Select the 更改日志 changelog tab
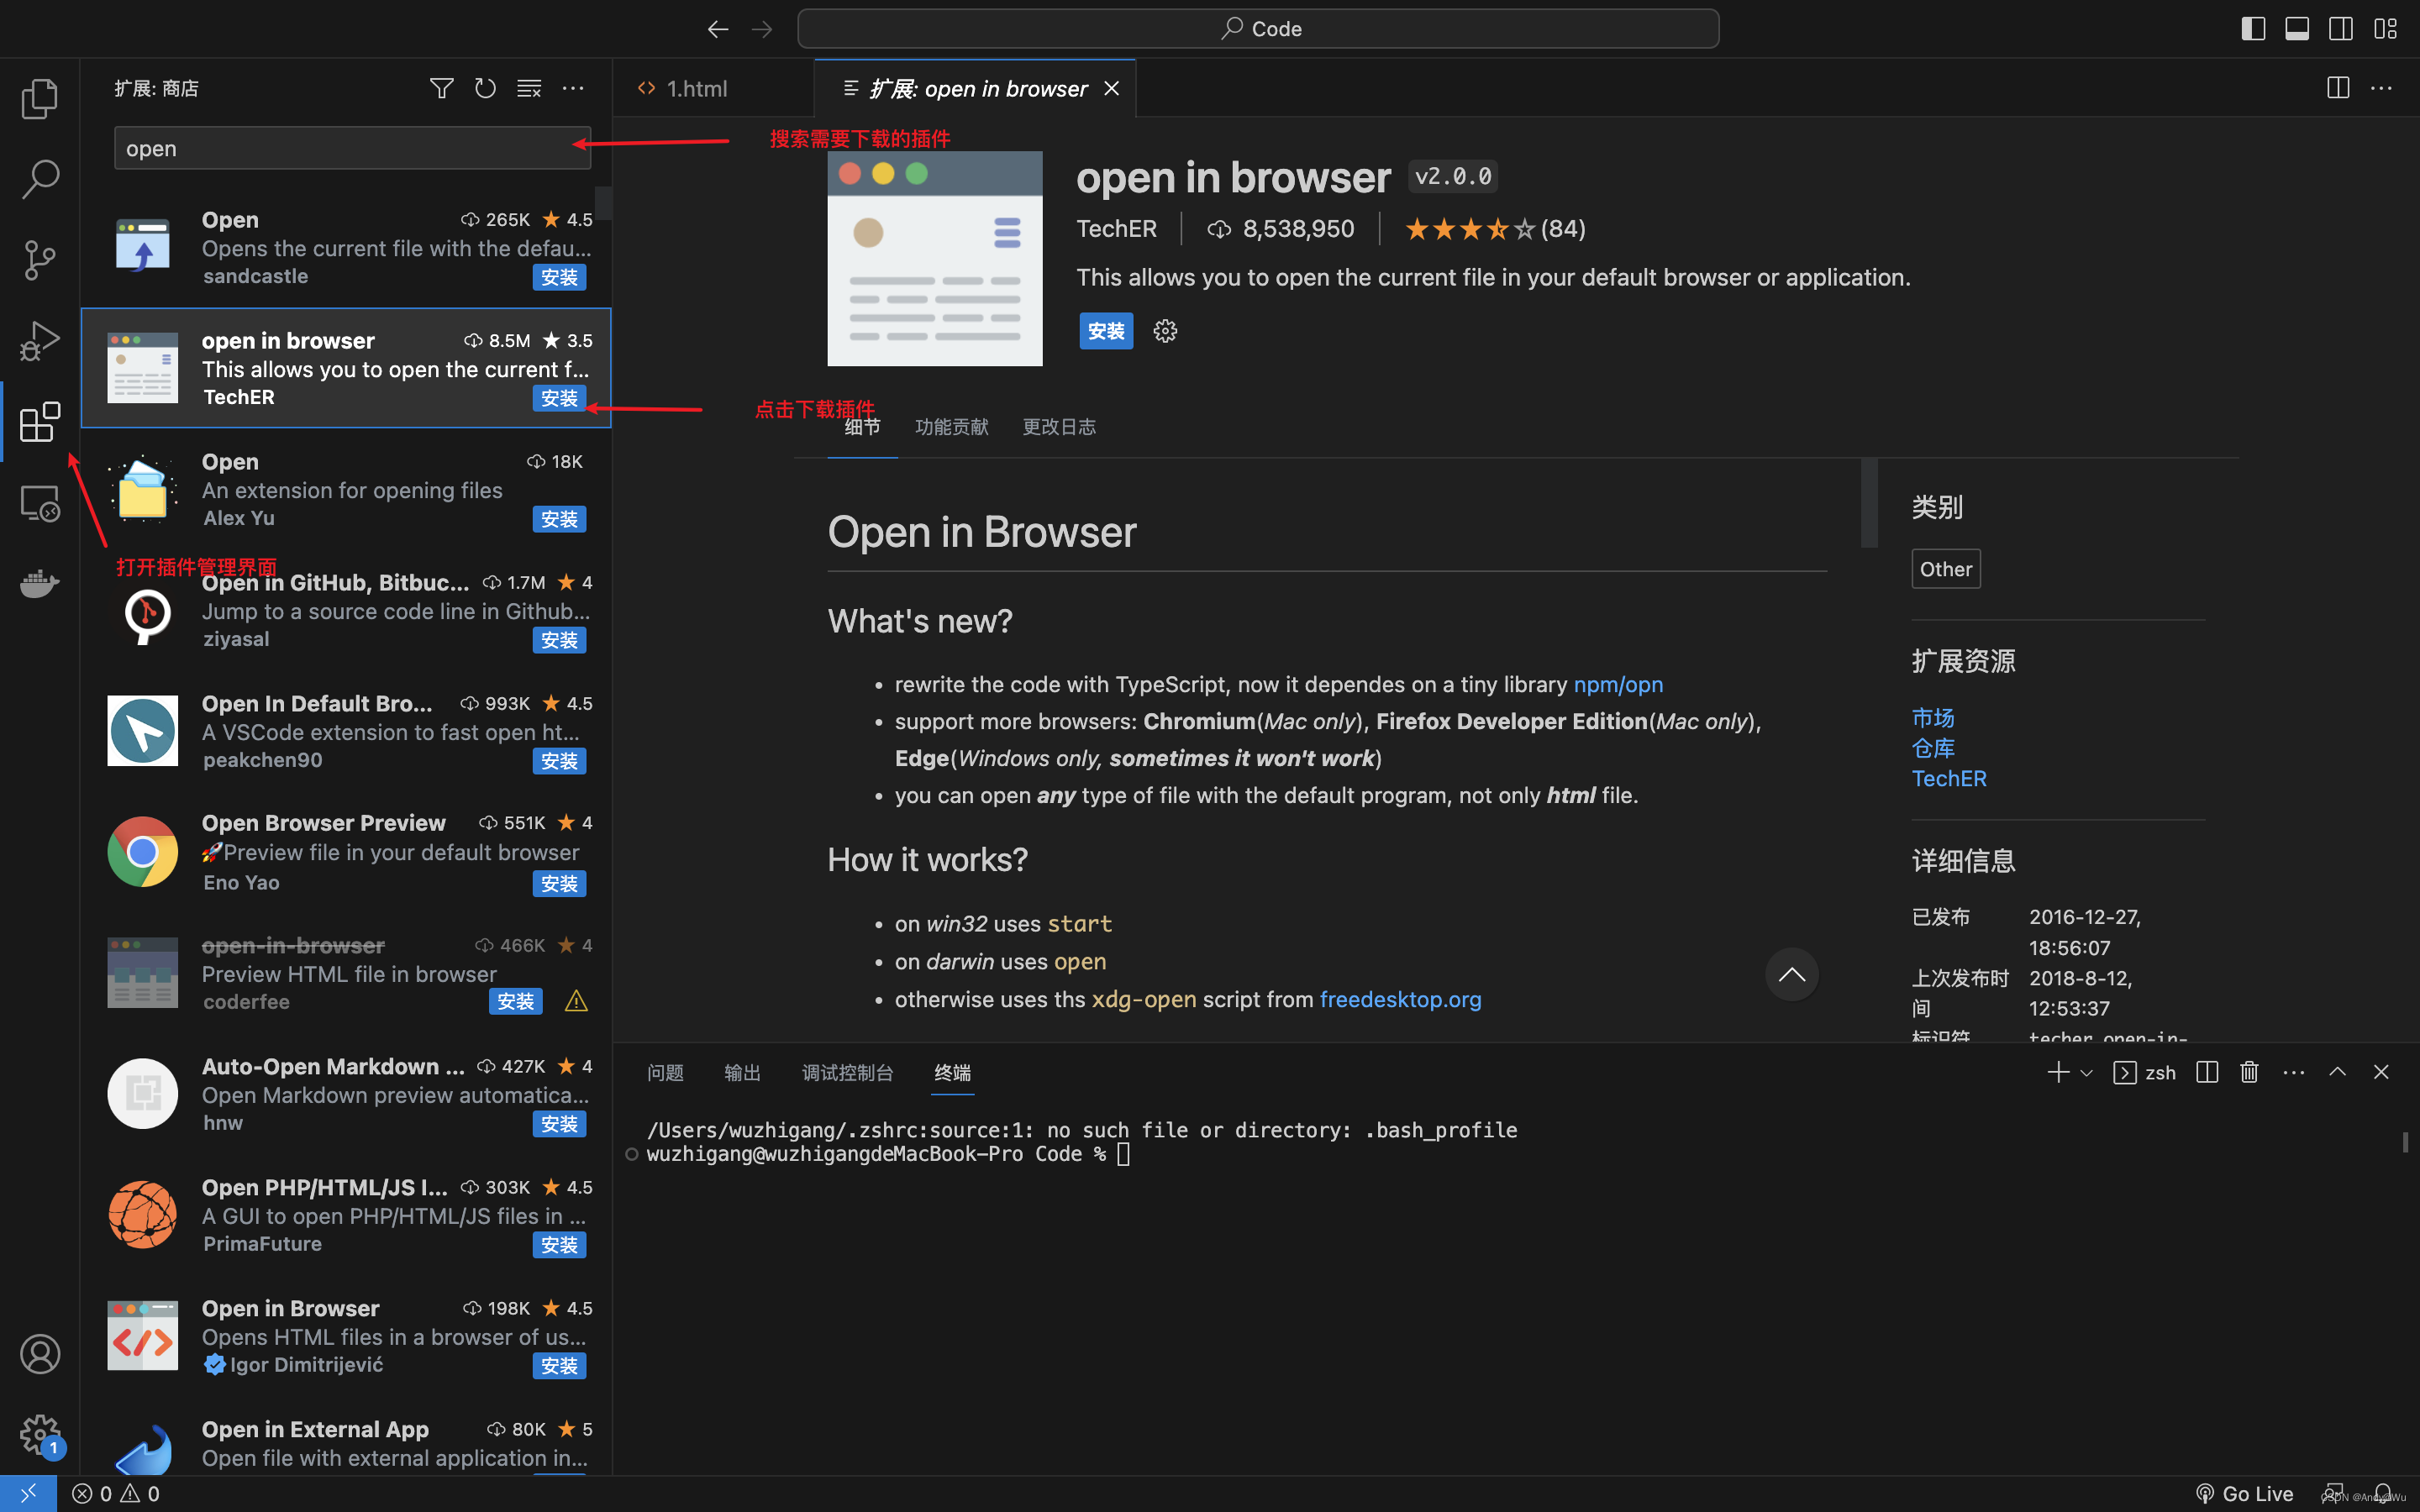The image size is (2420, 1512). pyautogui.click(x=1059, y=427)
